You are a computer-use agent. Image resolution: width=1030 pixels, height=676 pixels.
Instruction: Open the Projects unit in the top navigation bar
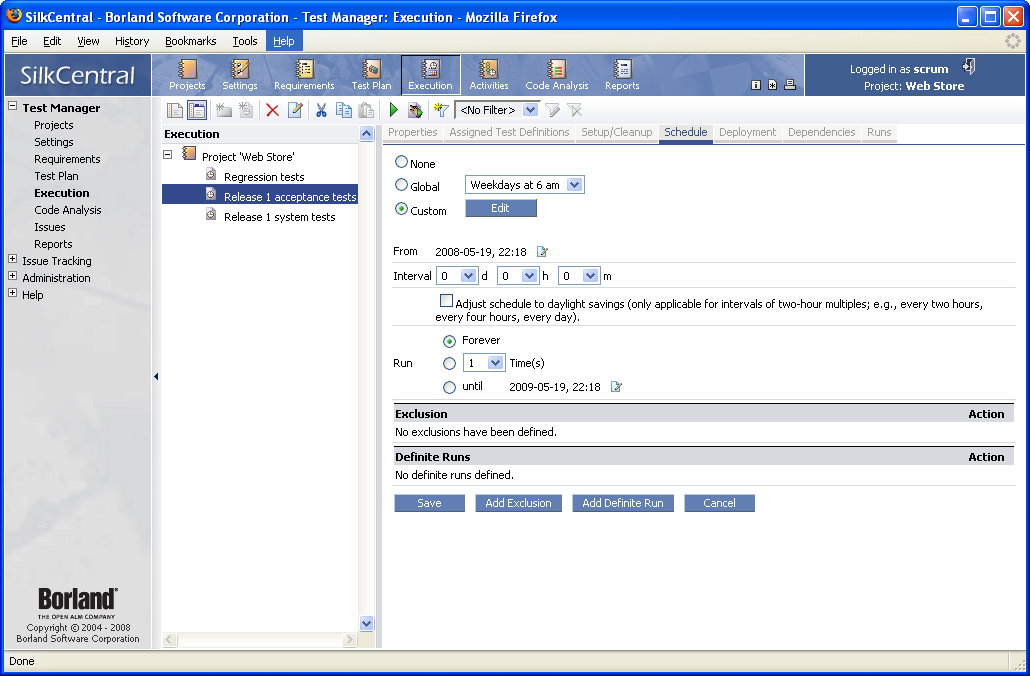coord(187,75)
